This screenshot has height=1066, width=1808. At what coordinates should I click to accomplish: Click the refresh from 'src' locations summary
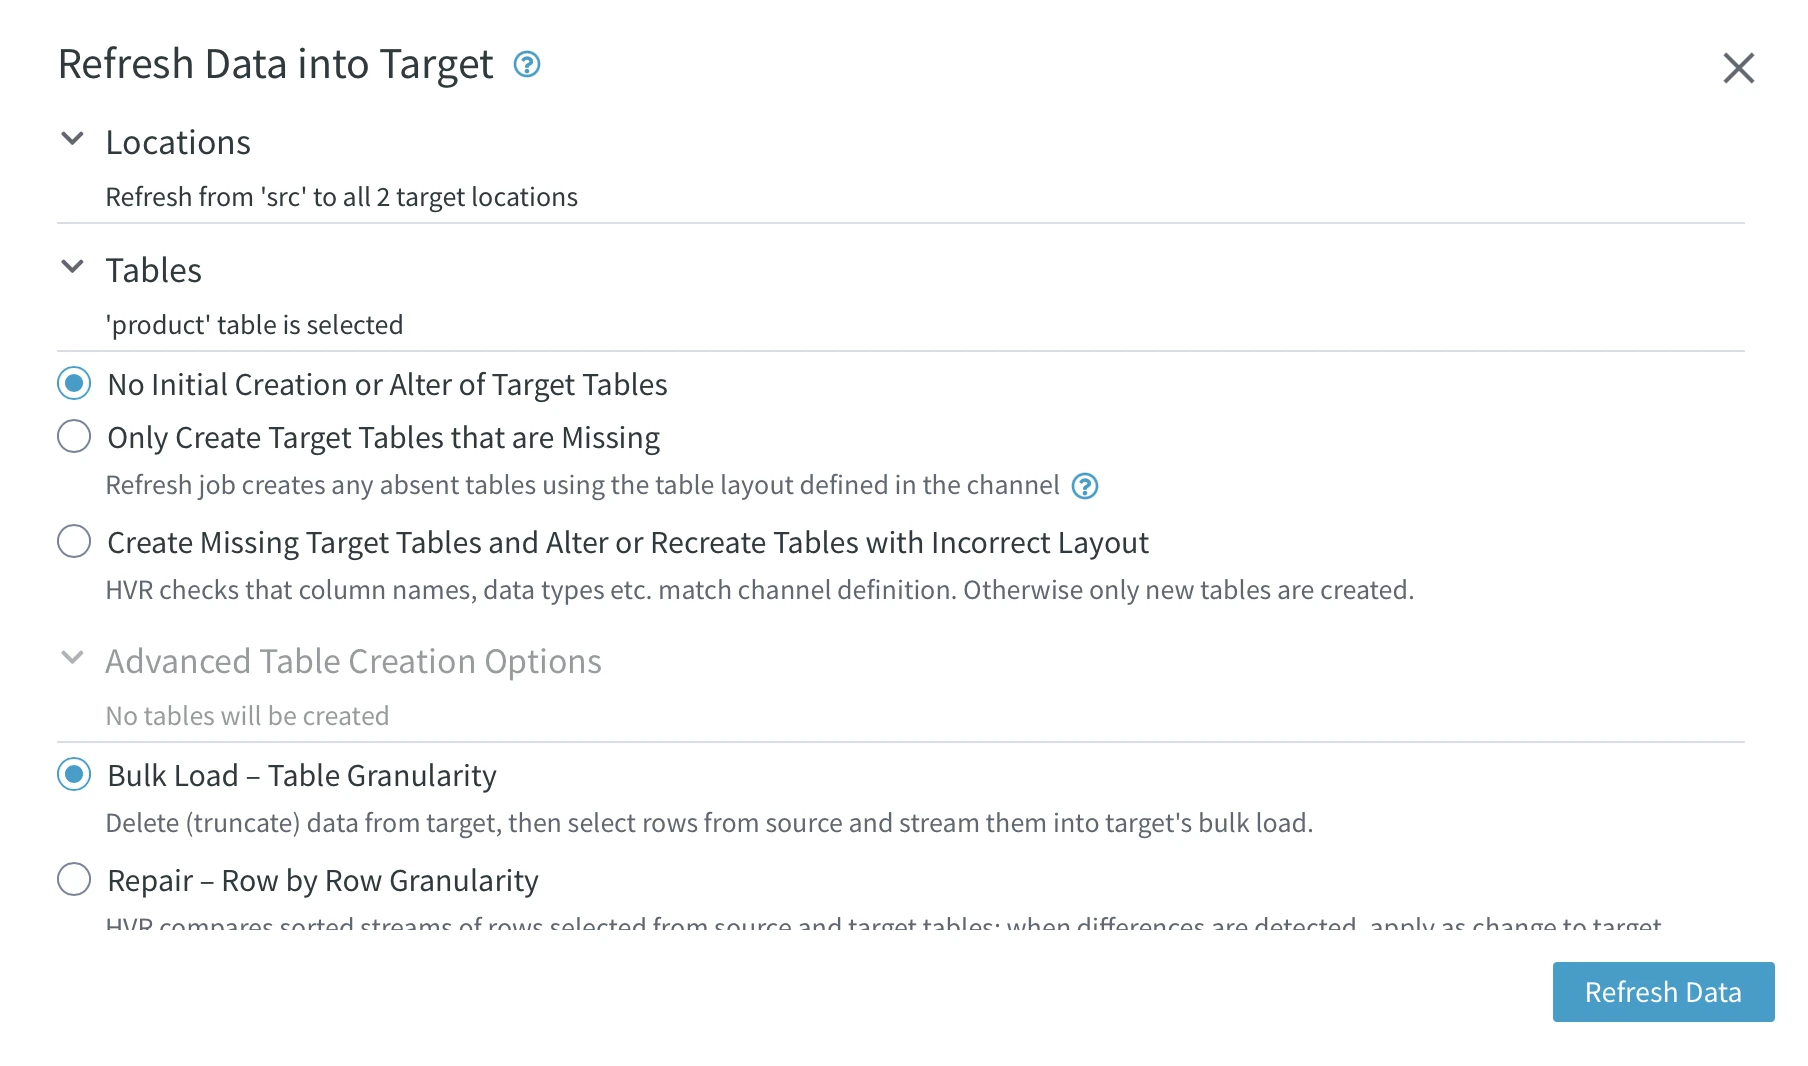[x=341, y=196]
